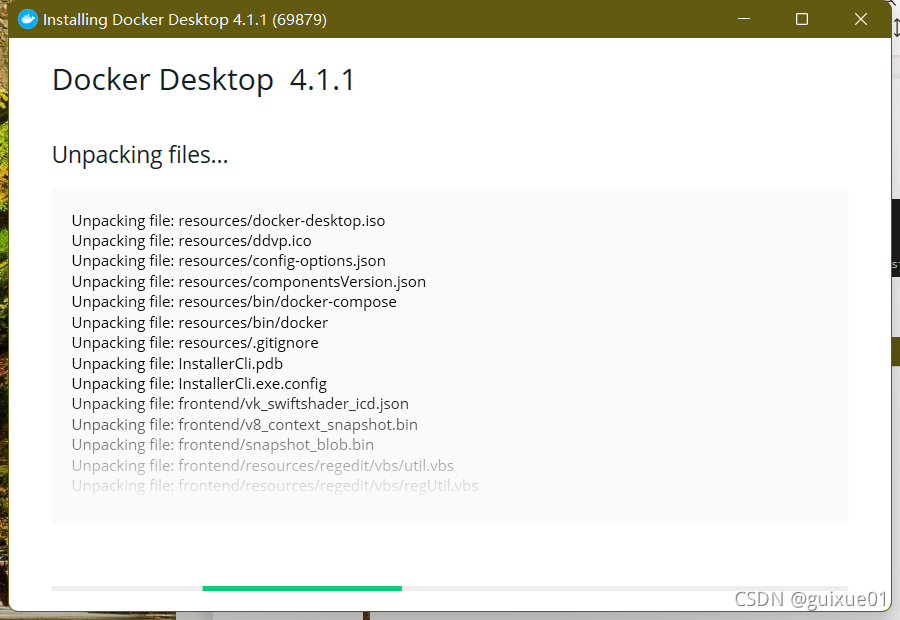Select log line 'resources/docker-desktop.iso'
Image resolution: width=900 pixels, height=620 pixels.
pos(228,220)
